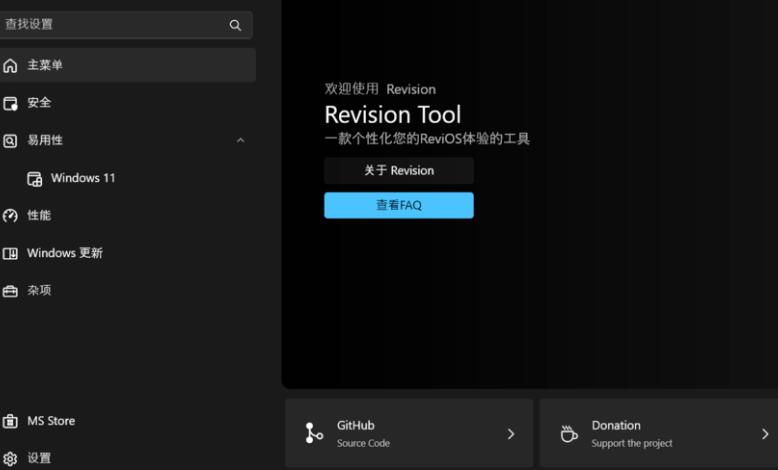Image resolution: width=778 pixels, height=470 pixels.
Task: Click the 杂项 toolbox icon
Action: [10, 291]
